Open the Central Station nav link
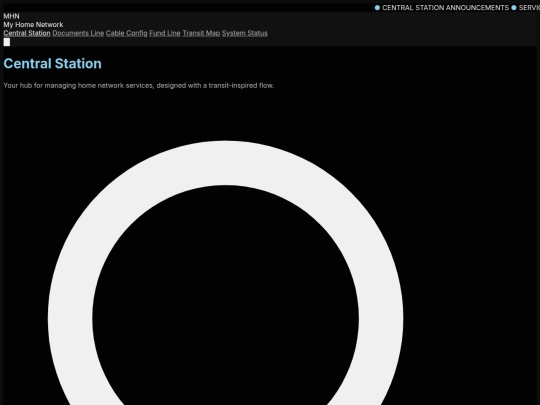This screenshot has height=405, width=540. coord(27,33)
